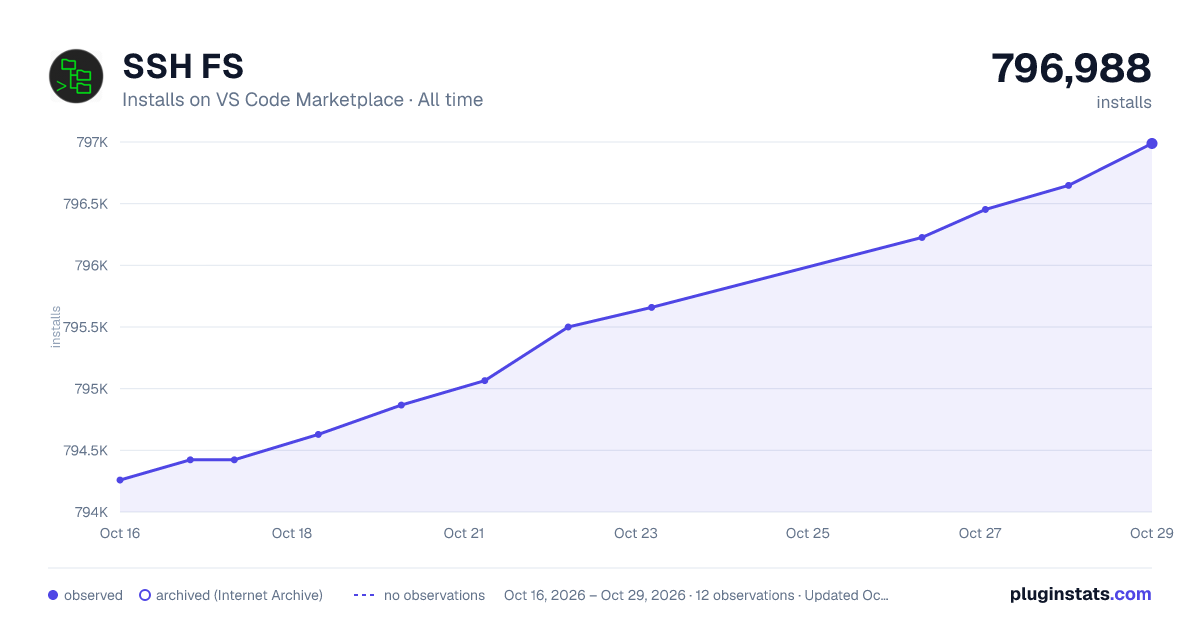
Task: Click the vertical 'installs' y-axis title
Action: [x=56, y=327]
